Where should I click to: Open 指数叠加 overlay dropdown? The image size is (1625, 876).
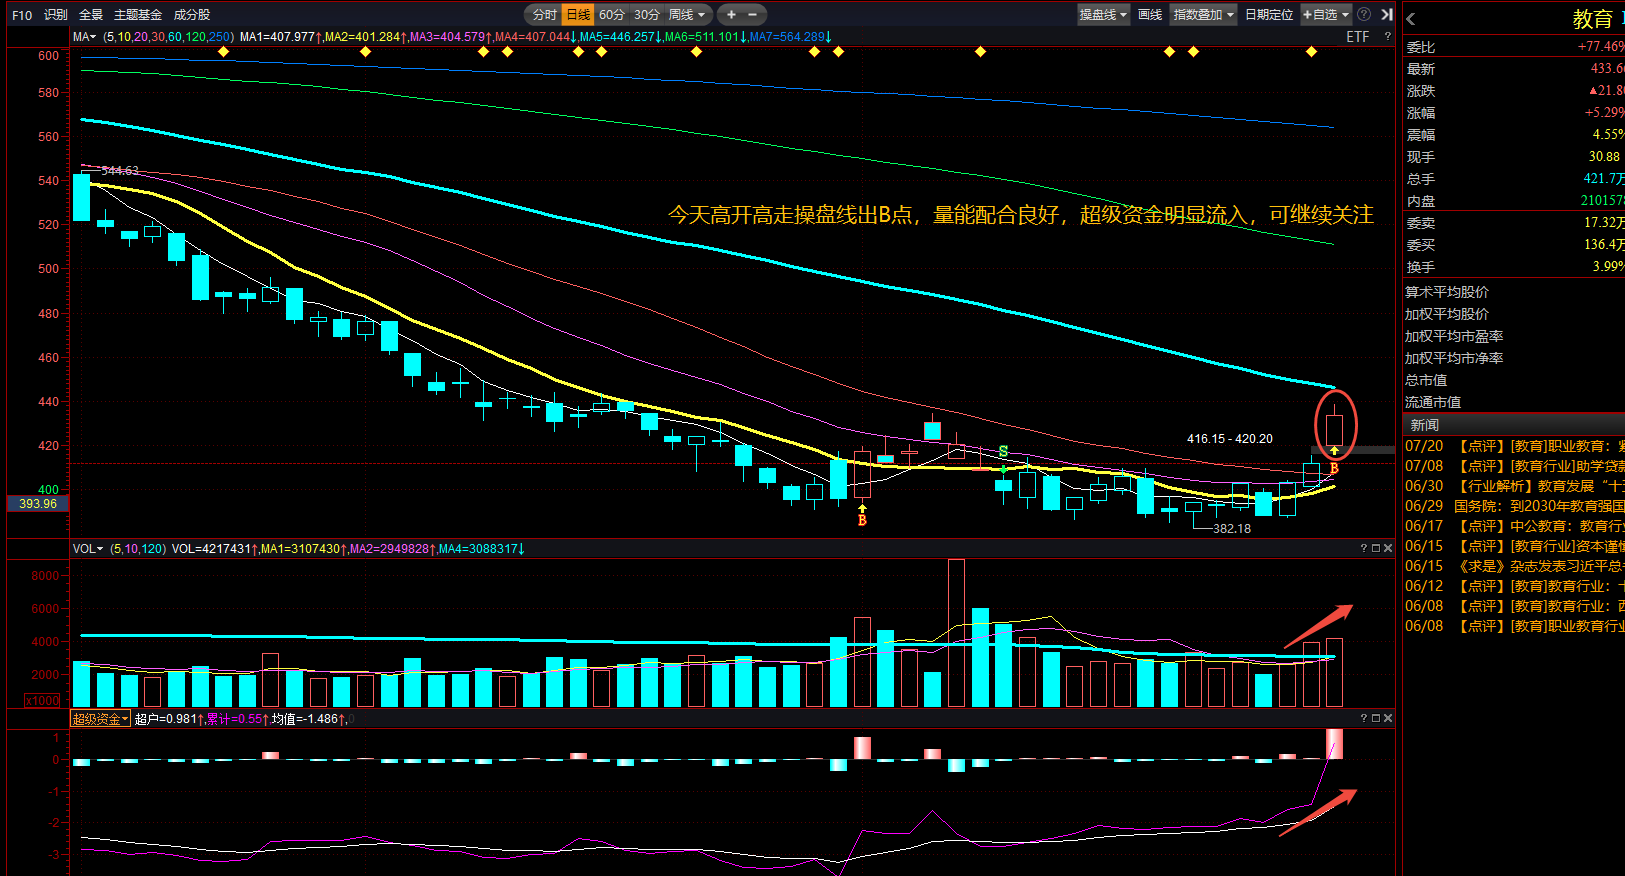point(1203,14)
